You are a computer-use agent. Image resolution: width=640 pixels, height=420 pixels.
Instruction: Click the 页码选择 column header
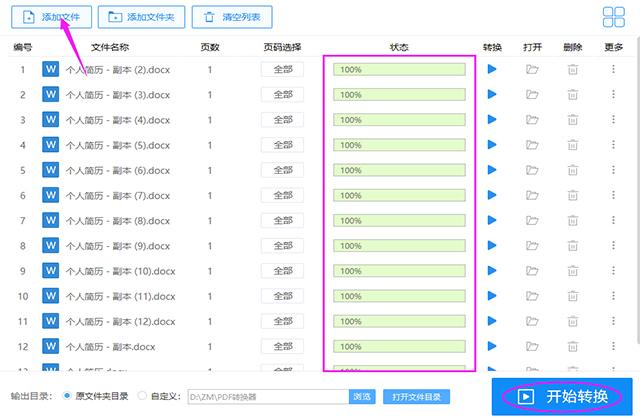pos(282,47)
